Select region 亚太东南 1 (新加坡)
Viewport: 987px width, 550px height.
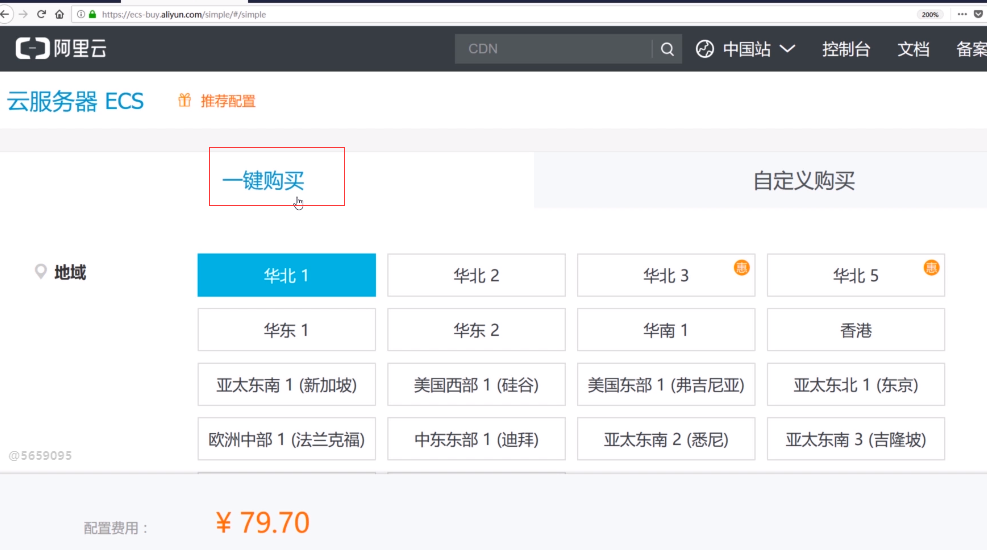click(x=286, y=384)
